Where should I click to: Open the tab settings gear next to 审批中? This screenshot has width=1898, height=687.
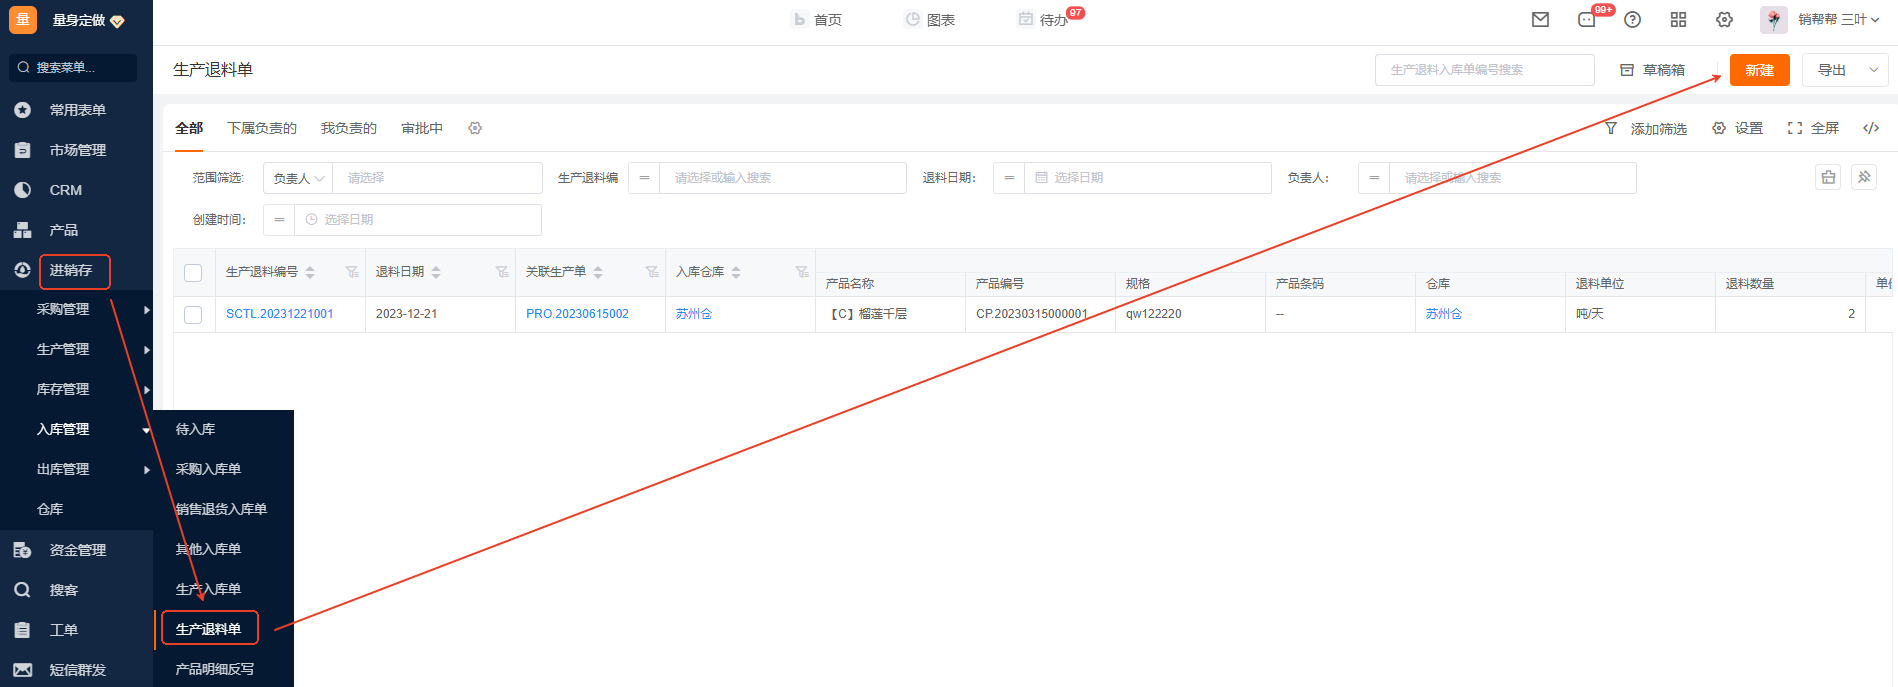[475, 128]
